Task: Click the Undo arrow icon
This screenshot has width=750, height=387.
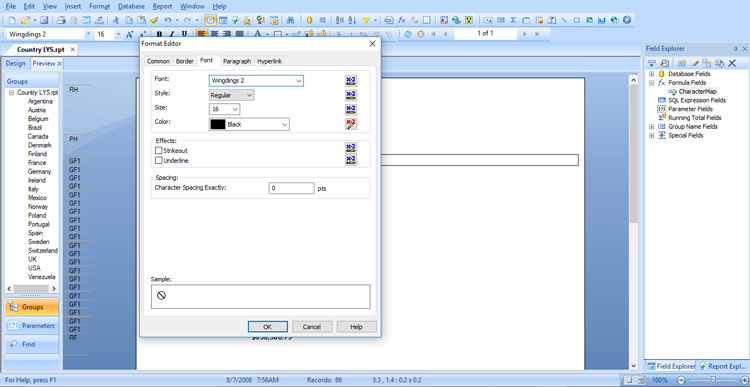Action: click(x=167, y=20)
